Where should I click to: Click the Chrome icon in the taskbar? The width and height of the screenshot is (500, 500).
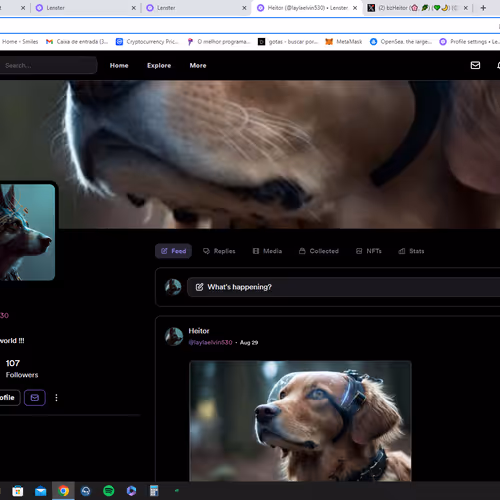point(63,491)
